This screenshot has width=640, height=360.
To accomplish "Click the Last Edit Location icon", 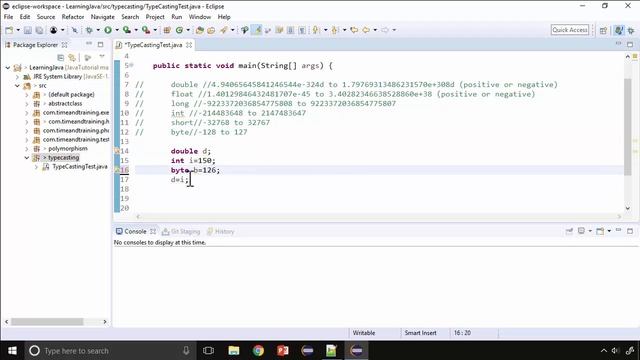I will 354,30.
